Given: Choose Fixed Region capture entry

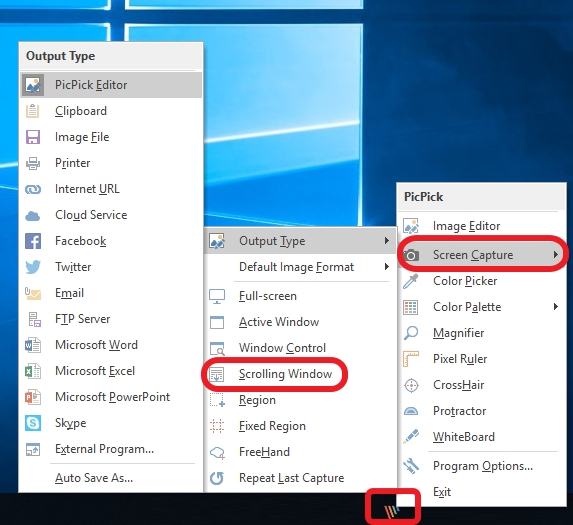Looking at the screenshot, I should click(x=300, y=426).
